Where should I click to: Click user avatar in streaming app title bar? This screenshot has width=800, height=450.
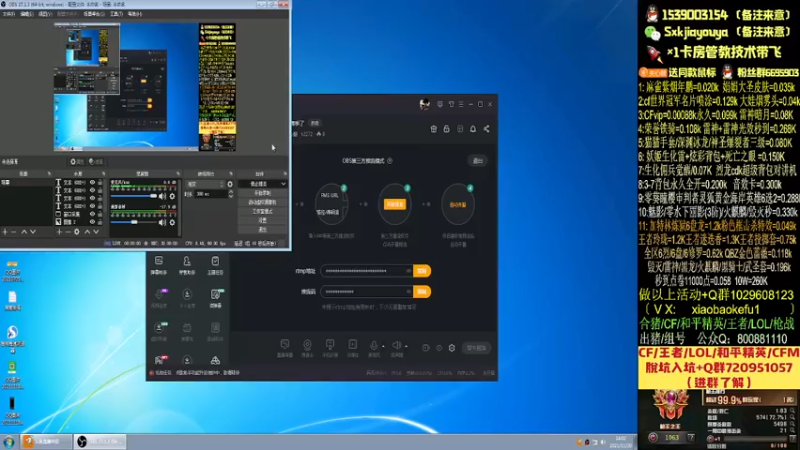[424, 104]
